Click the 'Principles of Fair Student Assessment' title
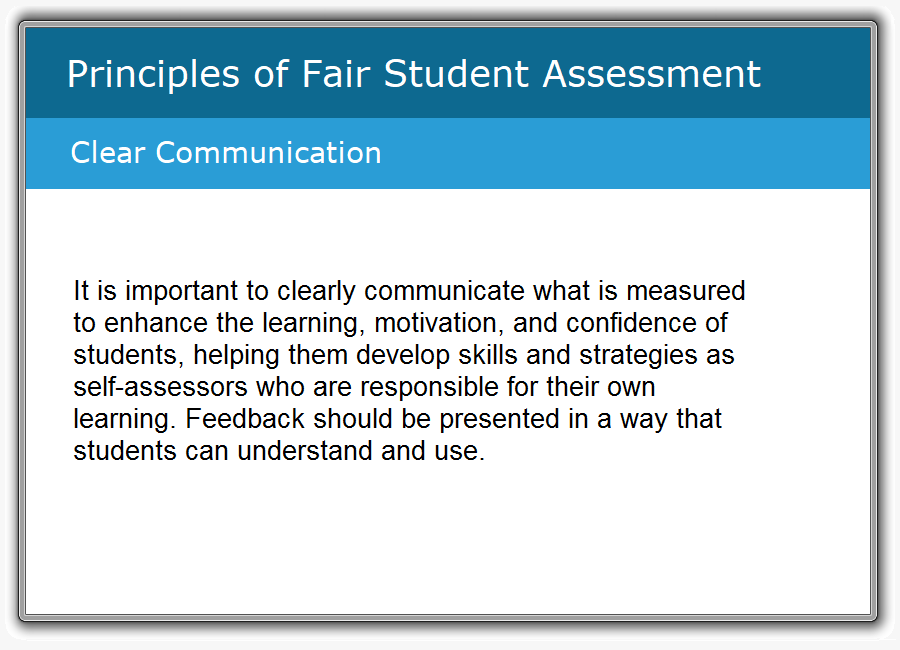Viewport: 900px width, 650px height. [414, 75]
